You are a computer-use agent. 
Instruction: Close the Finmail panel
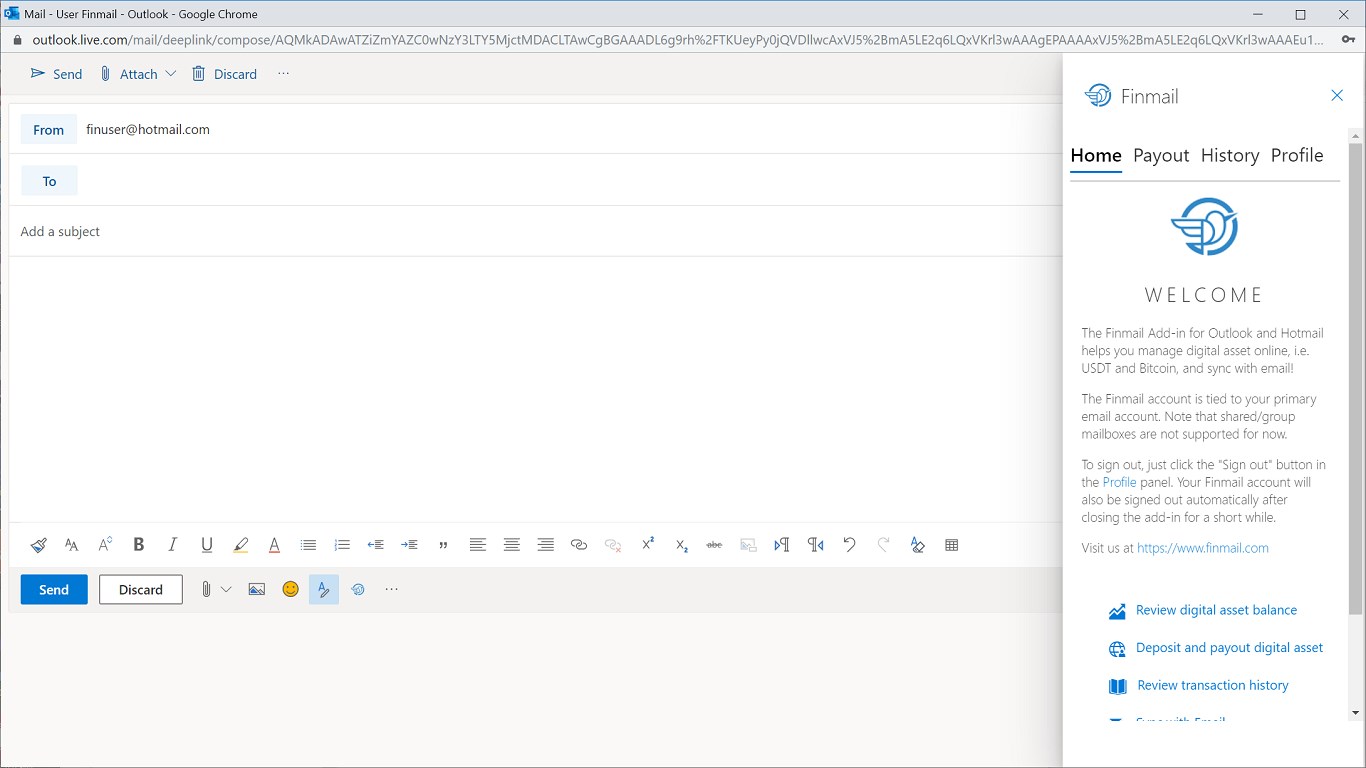point(1337,95)
